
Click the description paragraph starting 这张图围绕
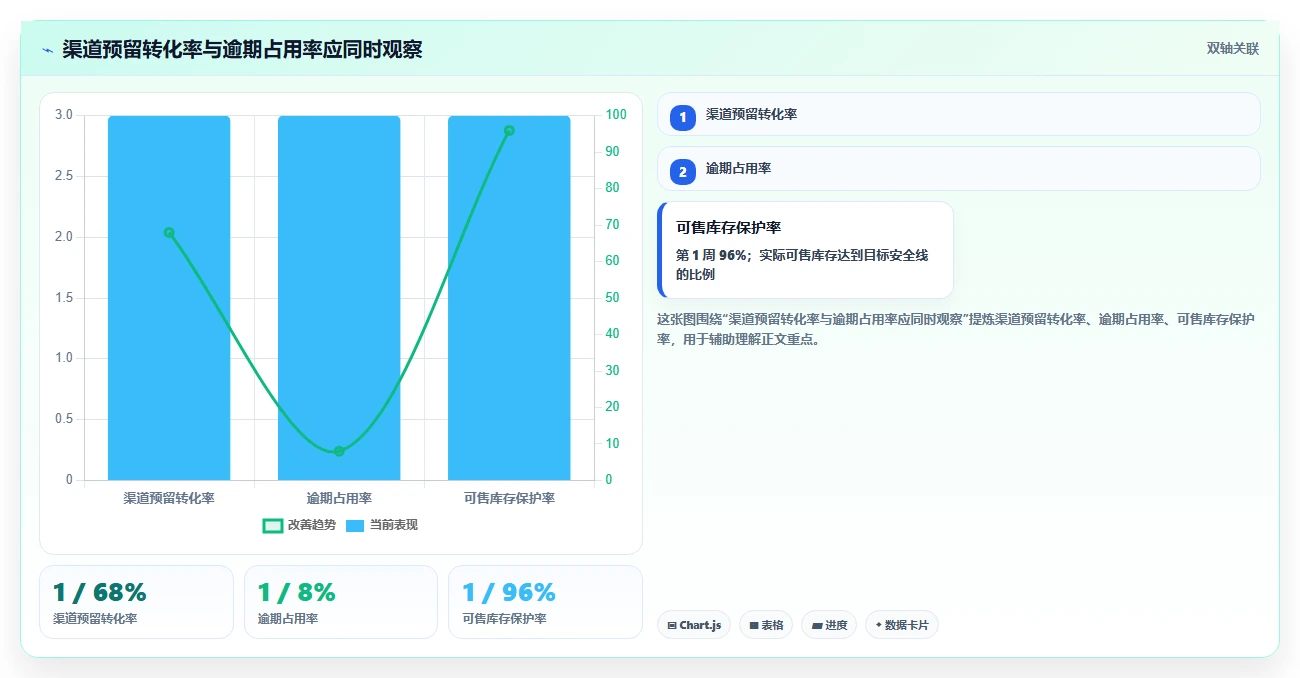(x=956, y=329)
